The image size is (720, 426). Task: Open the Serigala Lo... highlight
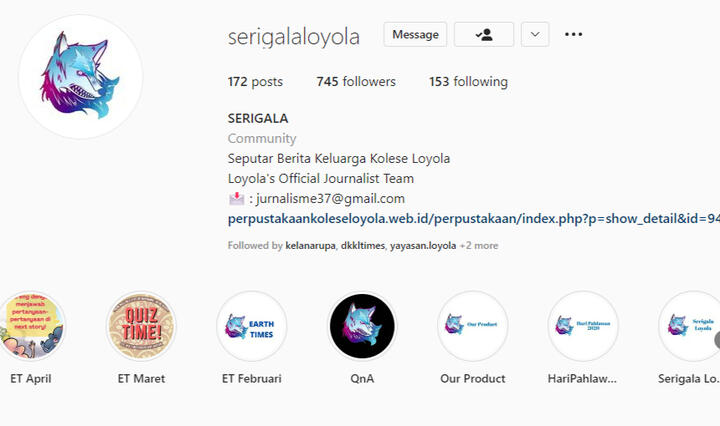click(x=691, y=326)
